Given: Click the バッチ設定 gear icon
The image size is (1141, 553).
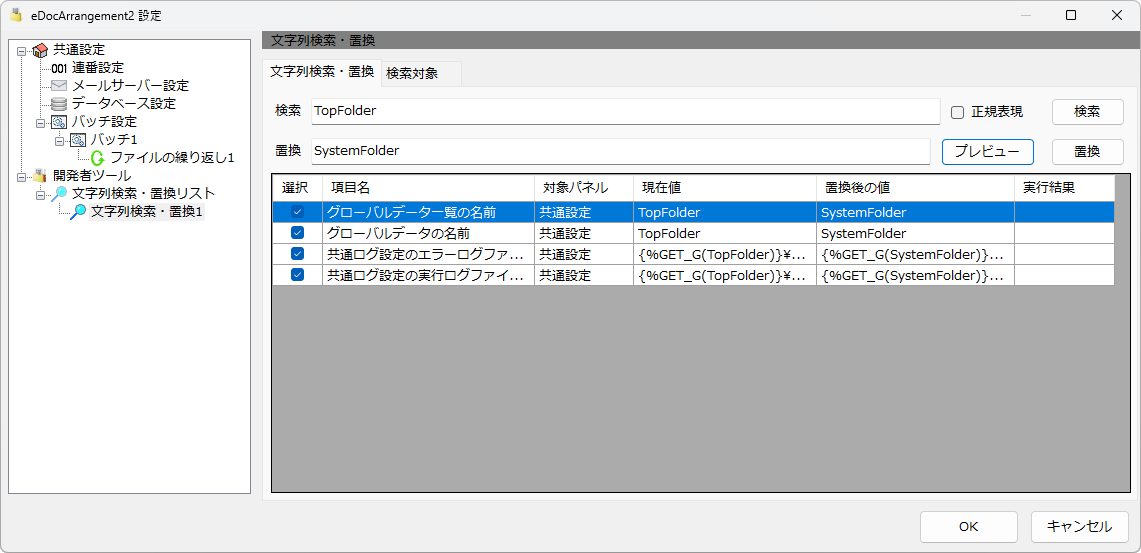Looking at the screenshot, I should 59,122.
